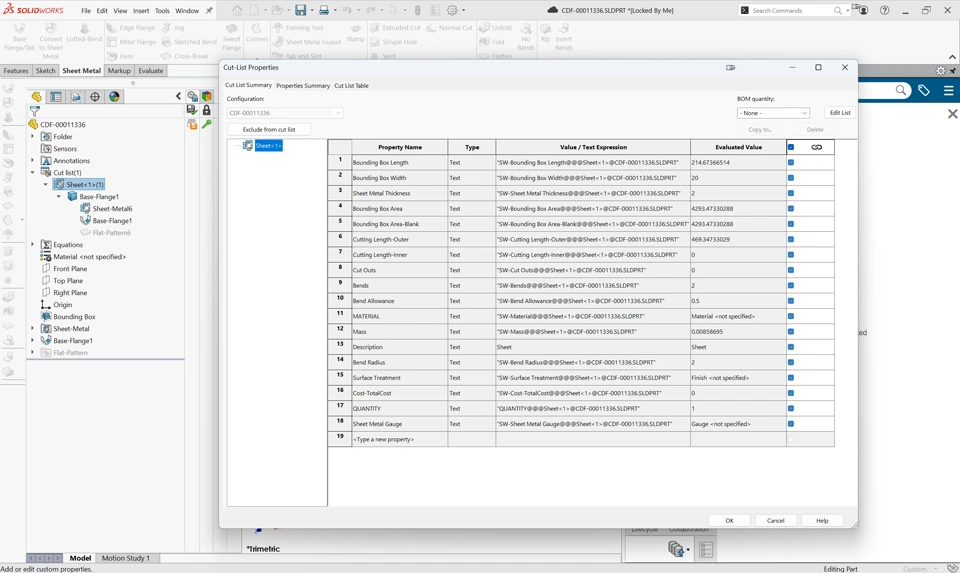This screenshot has width=960, height=573.
Task: Expand the Annotations node in feature tree
Action: 32,160
